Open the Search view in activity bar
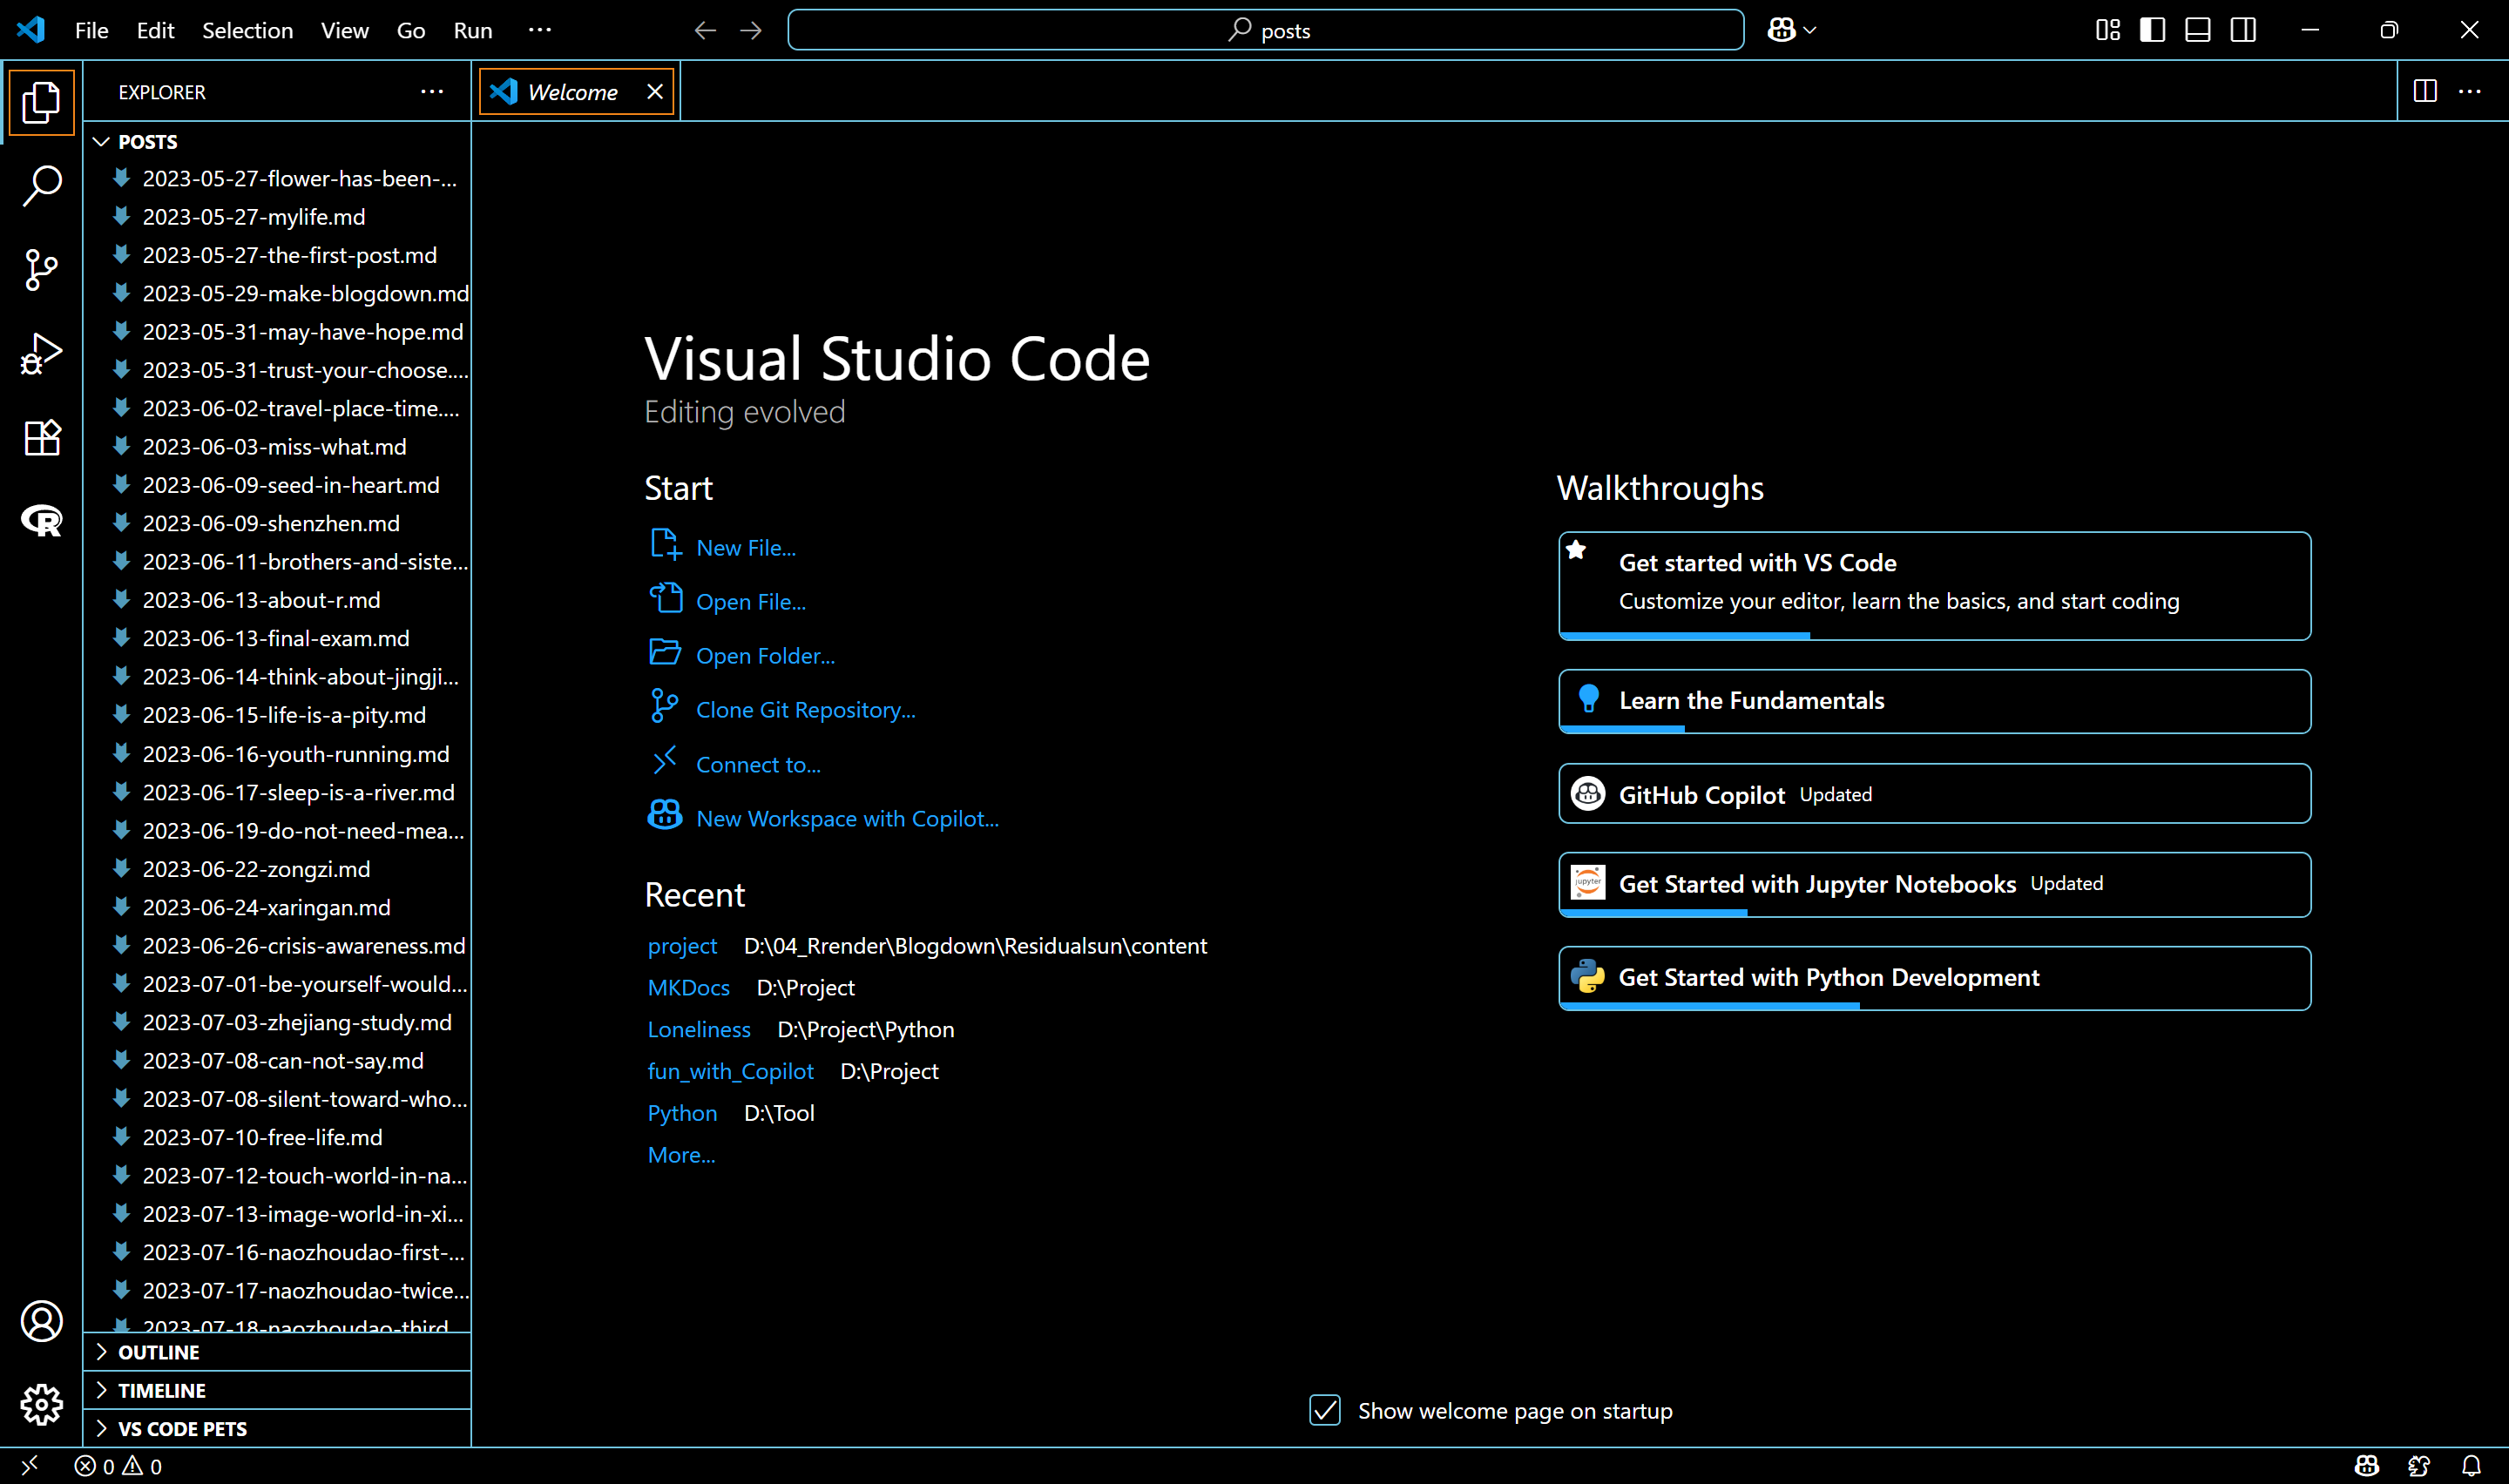This screenshot has height=1484, width=2509. [41, 186]
